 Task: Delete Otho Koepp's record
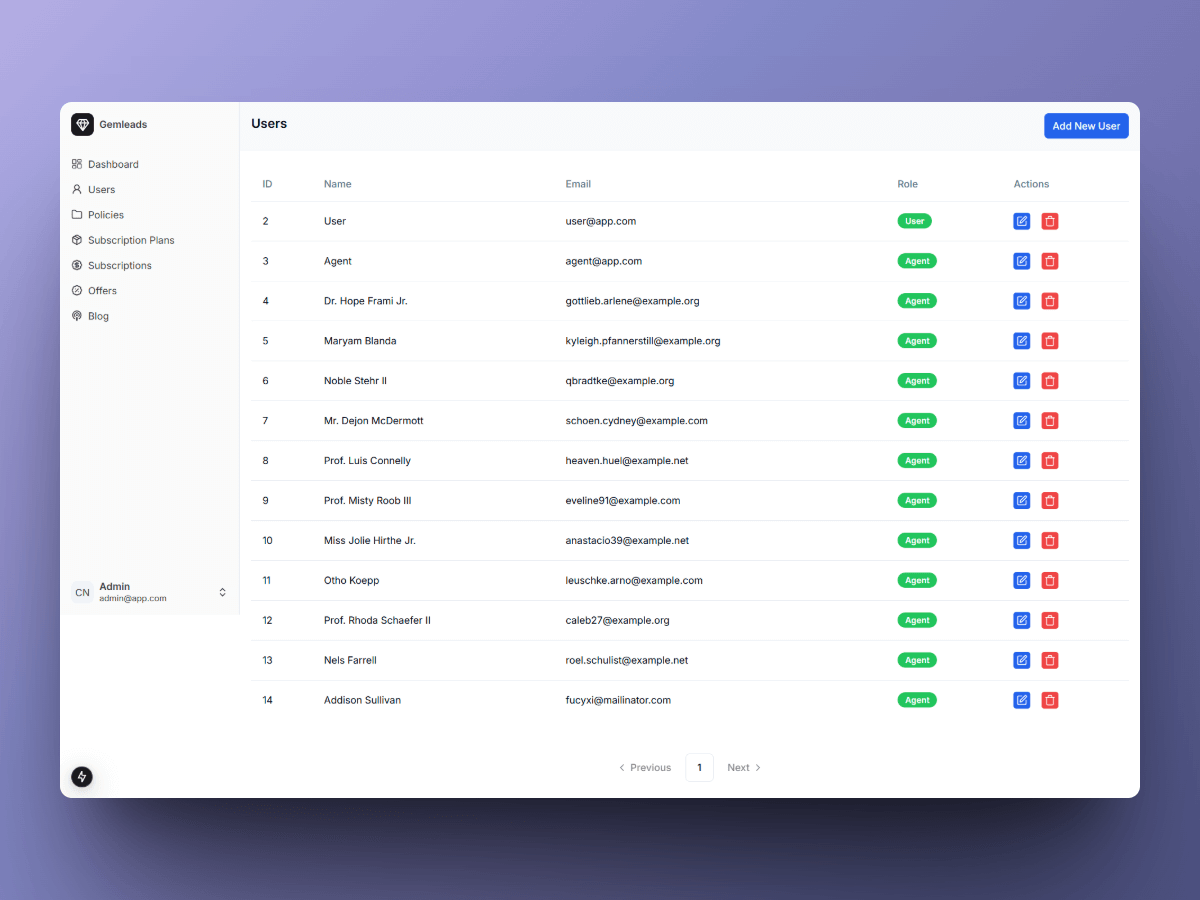pos(1049,581)
